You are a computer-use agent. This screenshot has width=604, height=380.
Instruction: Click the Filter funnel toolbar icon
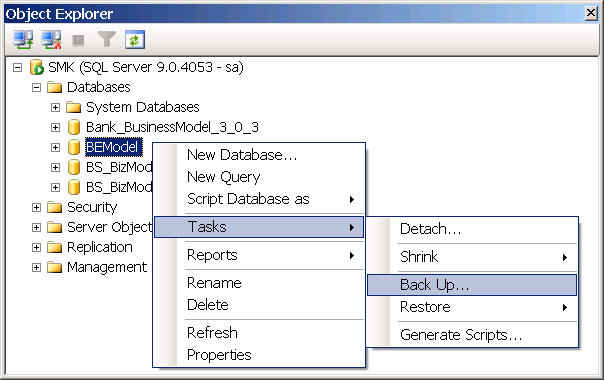coord(107,40)
